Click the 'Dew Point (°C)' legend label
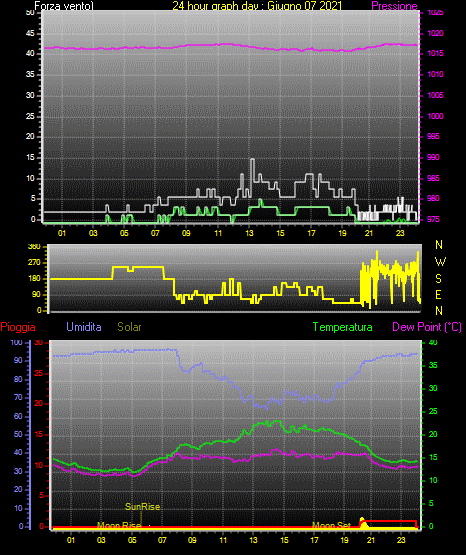 point(427,327)
